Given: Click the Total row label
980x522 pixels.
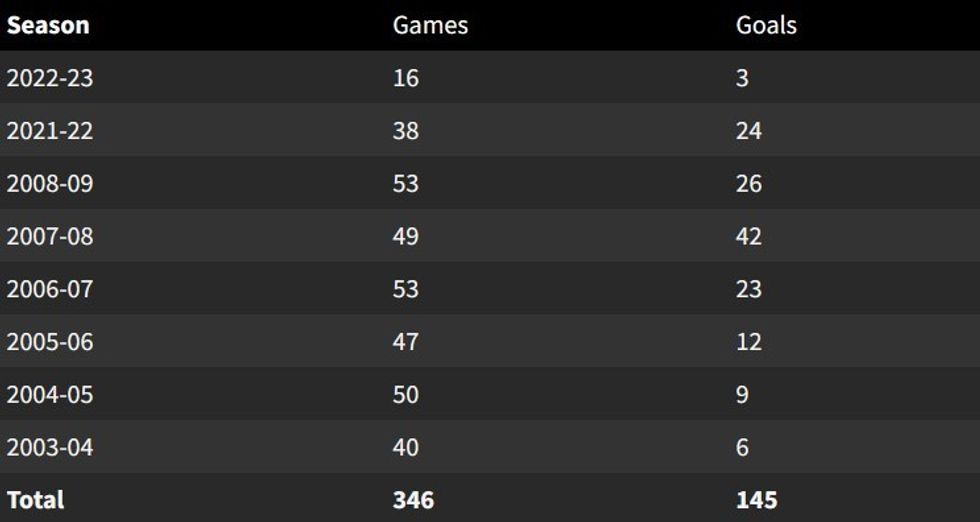Looking at the screenshot, I should pyautogui.click(x=35, y=499).
